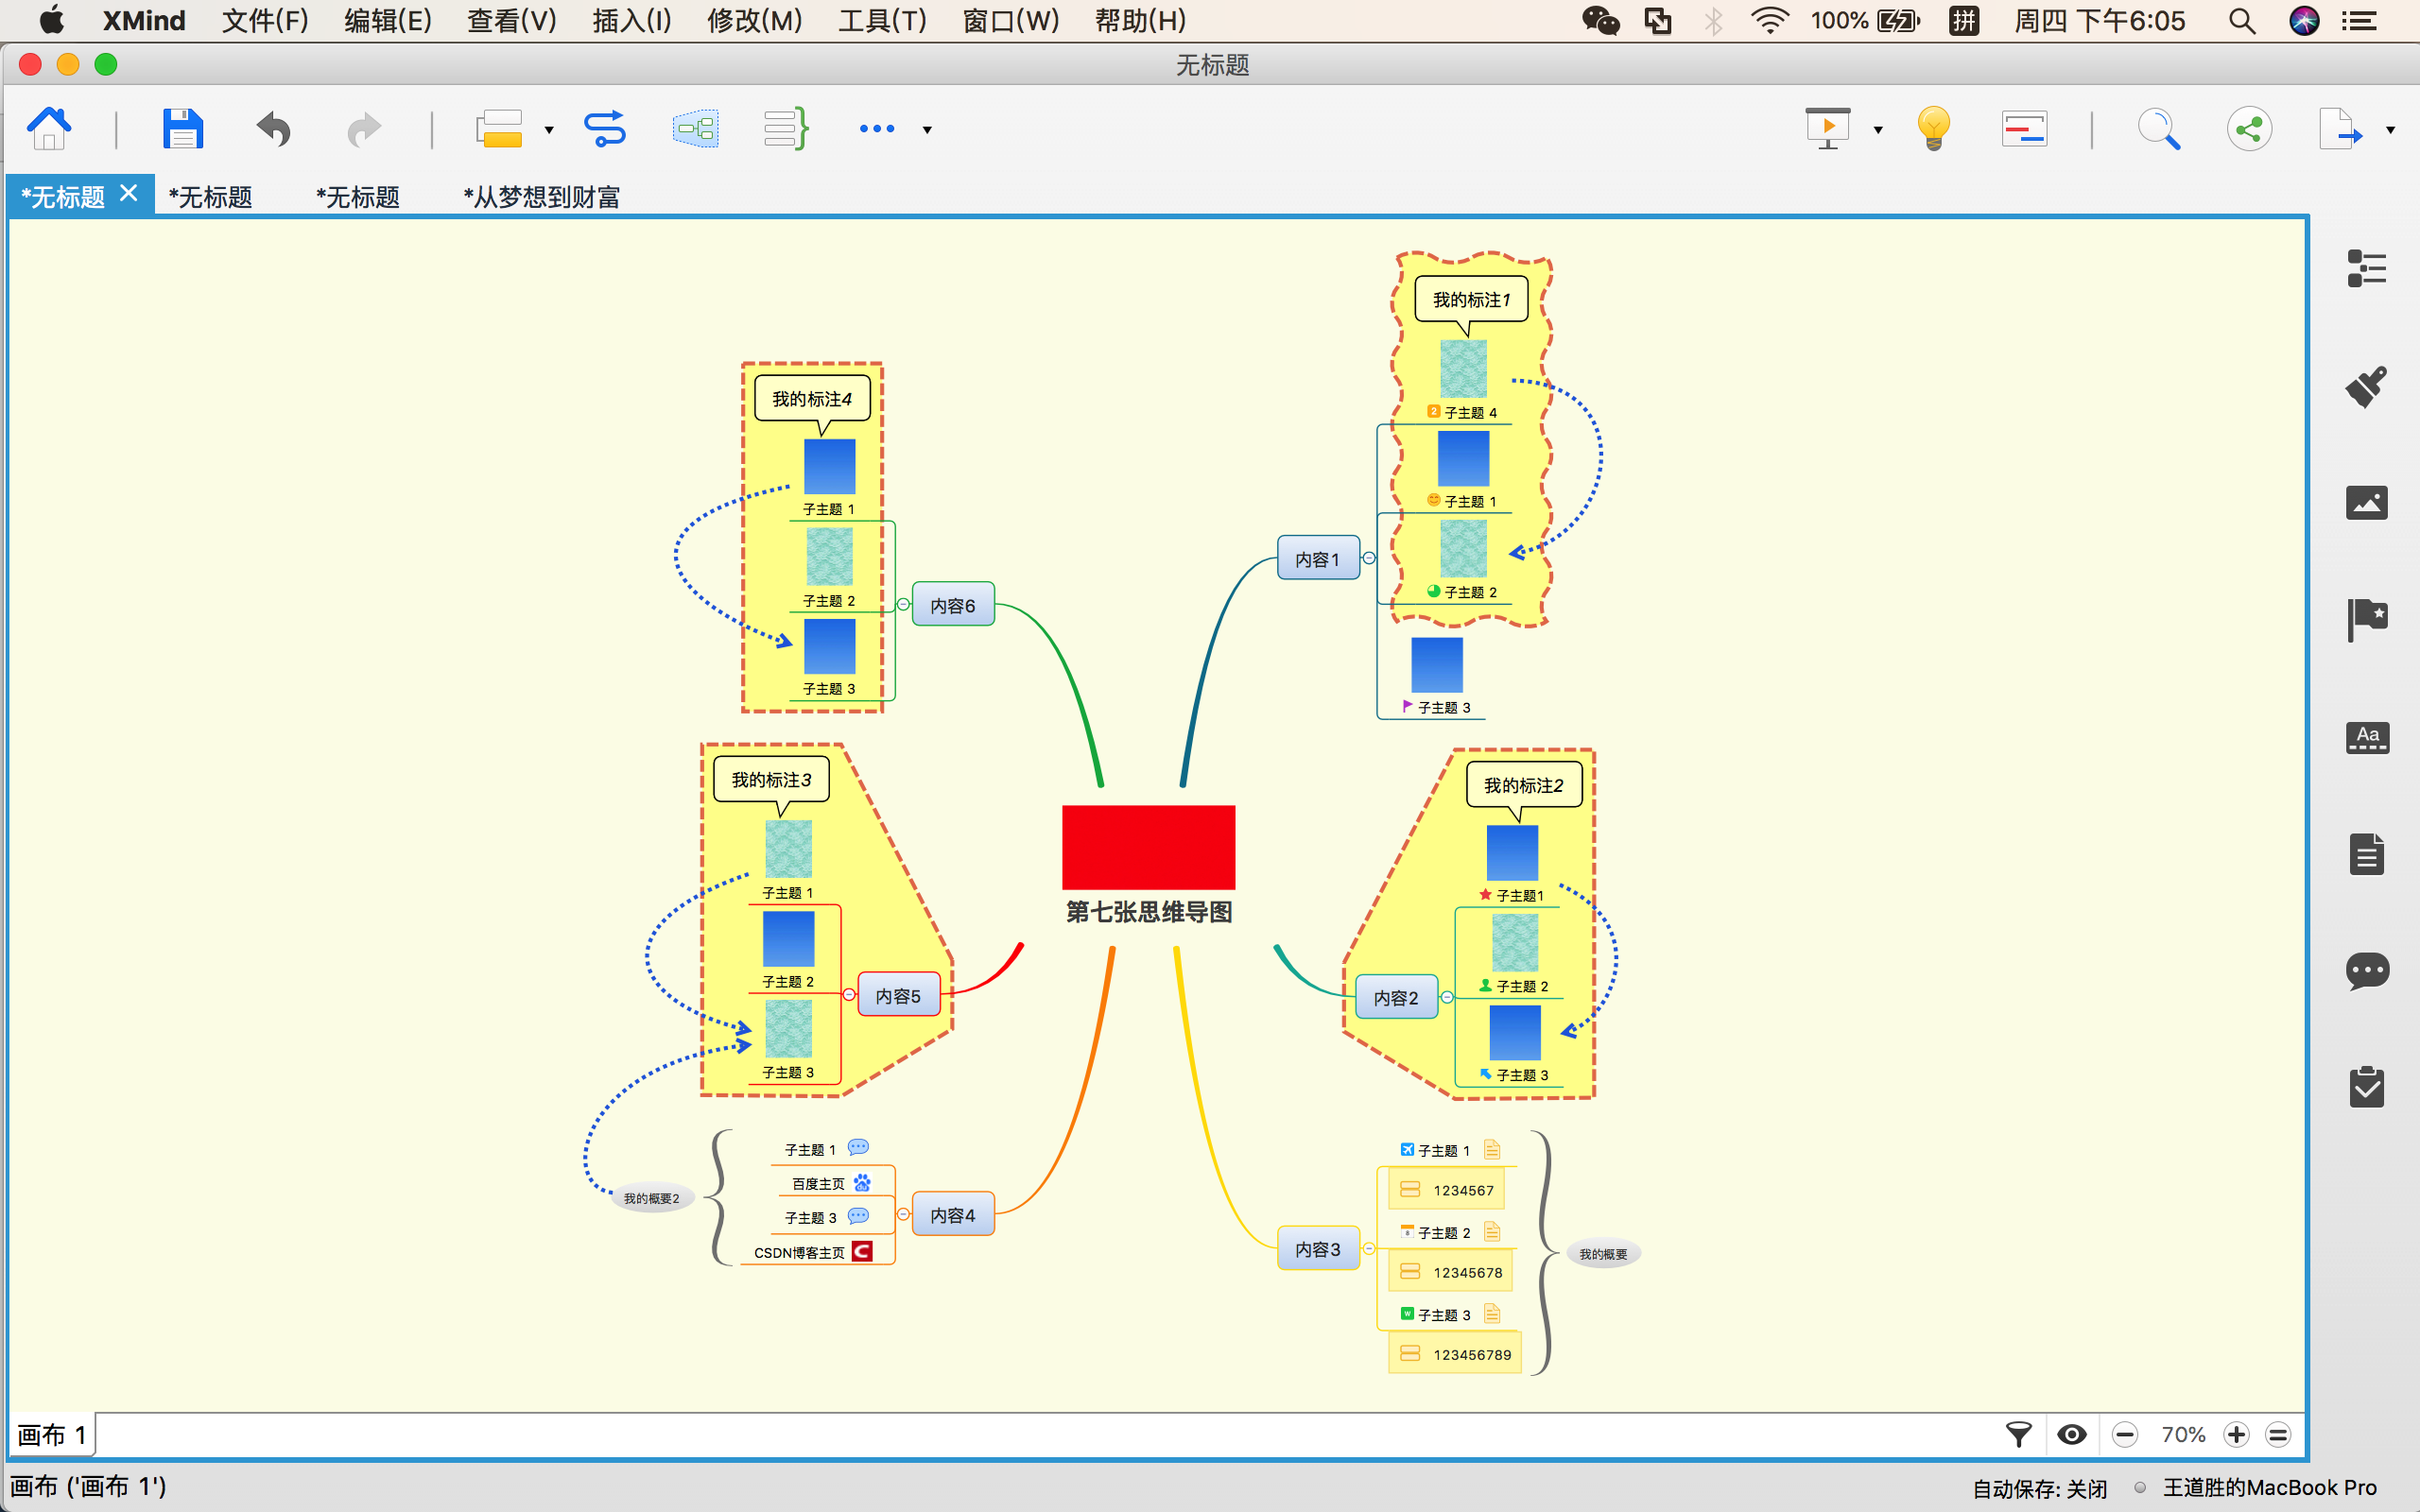
Task: Toggle the filter funnel in status bar
Action: tap(2018, 1435)
